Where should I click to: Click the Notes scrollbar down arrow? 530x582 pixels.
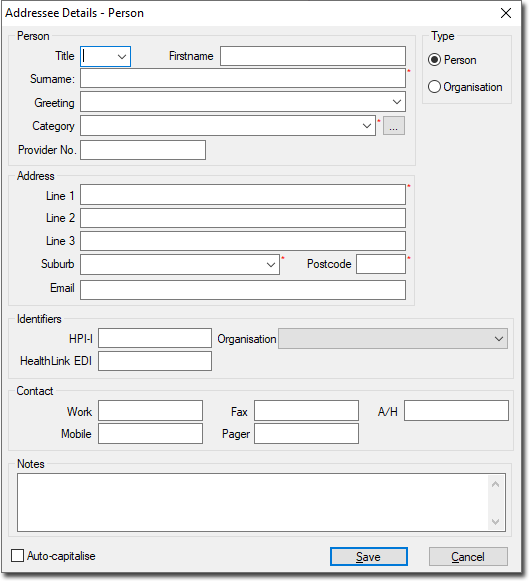(495, 521)
